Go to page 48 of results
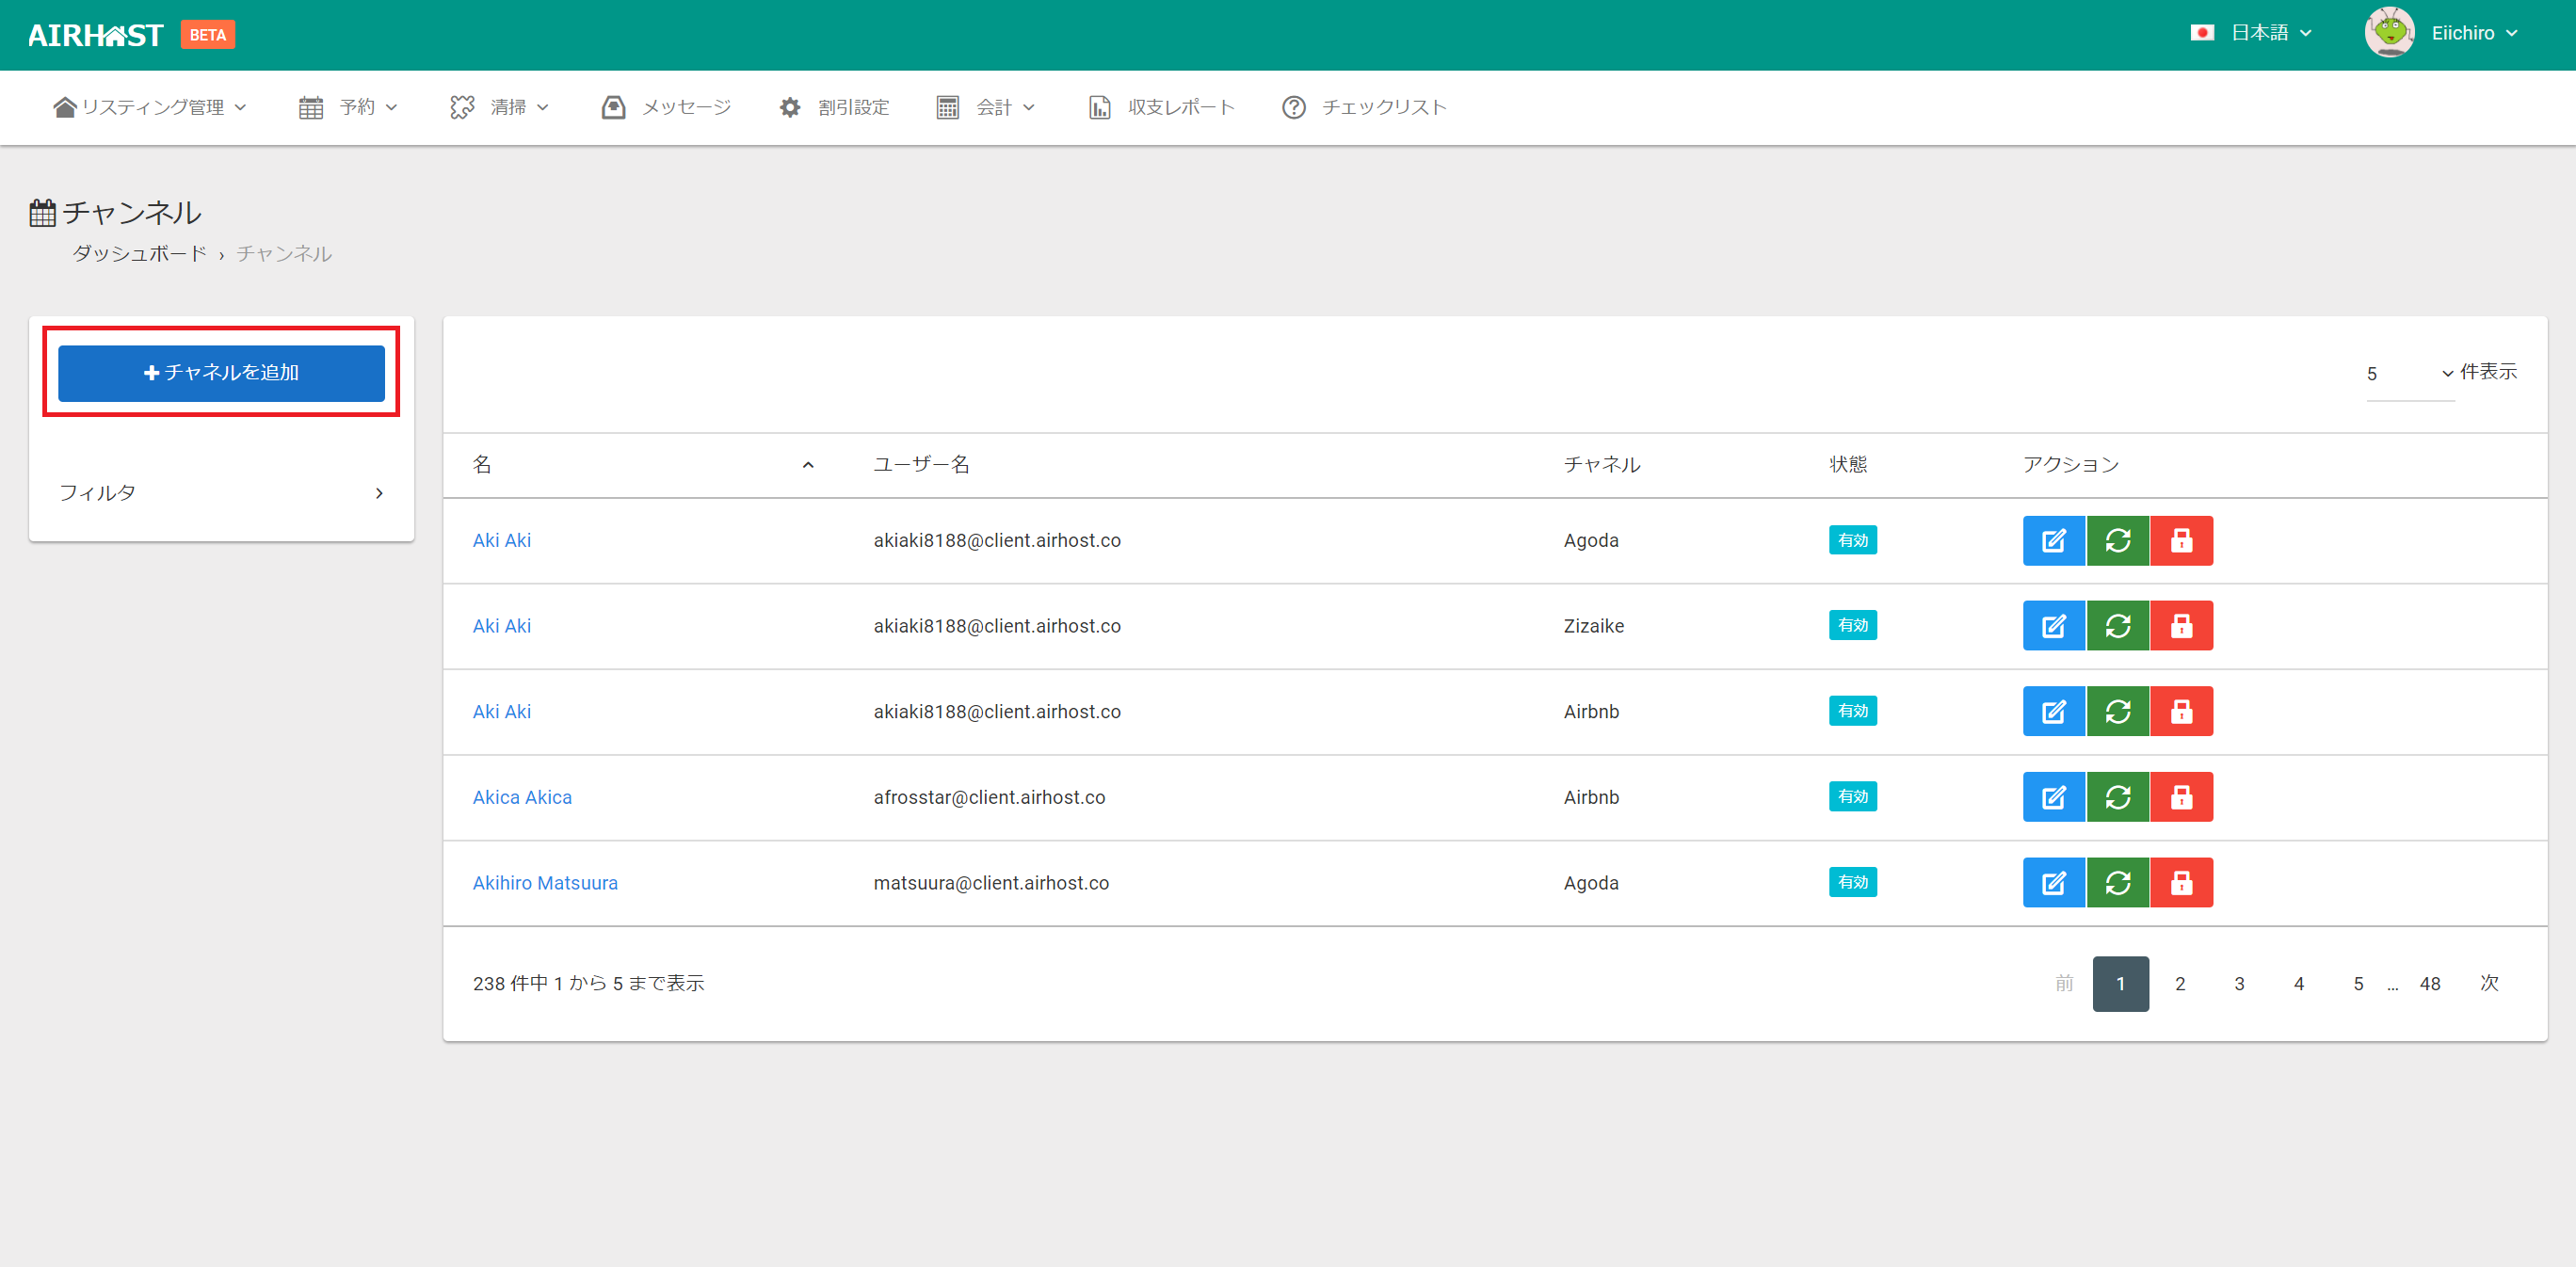Viewport: 2576px width, 1267px height. pyautogui.click(x=2429, y=984)
